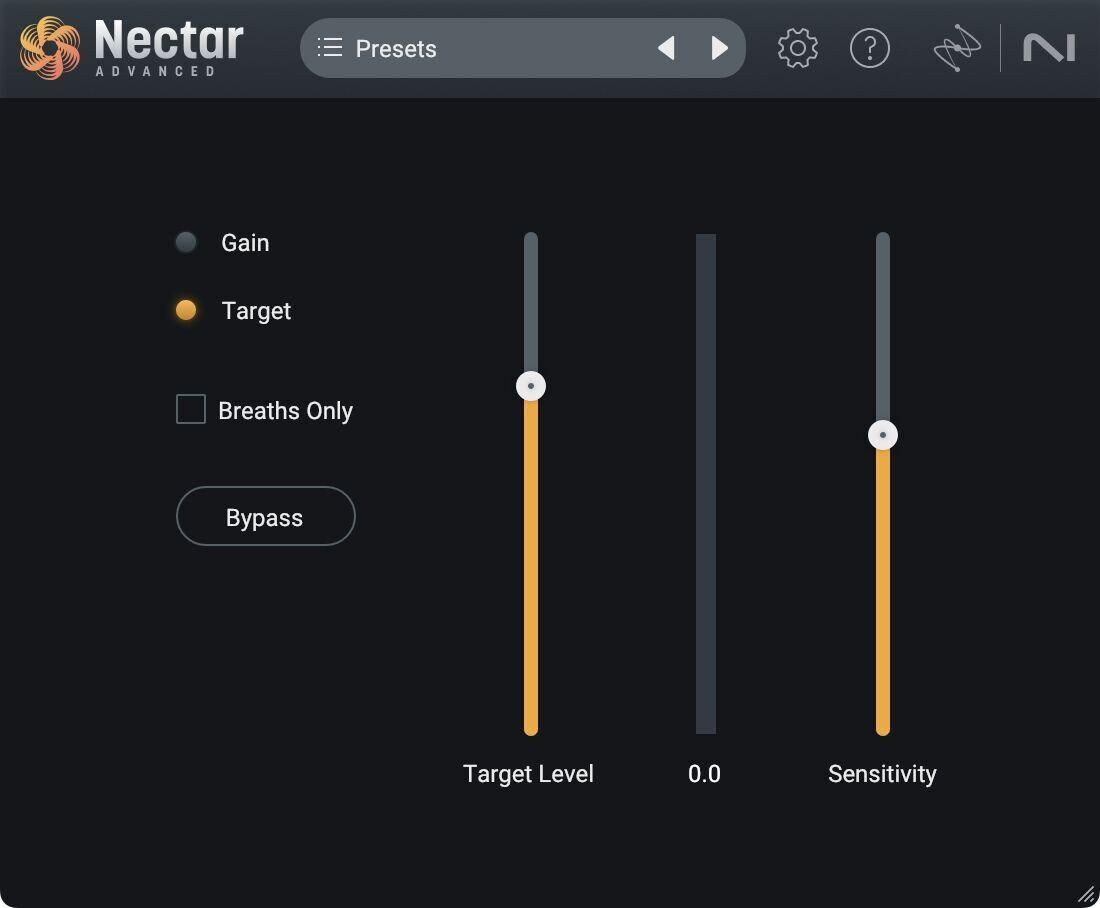Open the settings gear icon

coord(797,48)
